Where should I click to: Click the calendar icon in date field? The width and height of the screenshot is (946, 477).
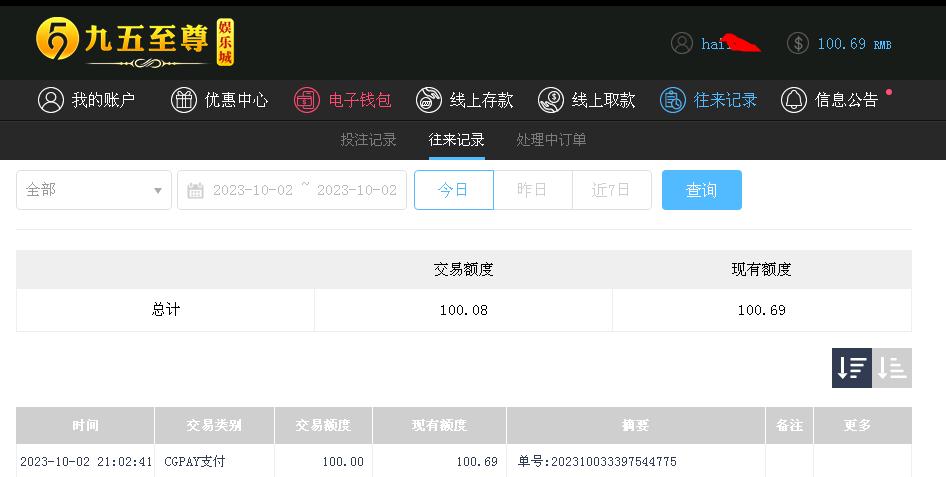coord(195,191)
